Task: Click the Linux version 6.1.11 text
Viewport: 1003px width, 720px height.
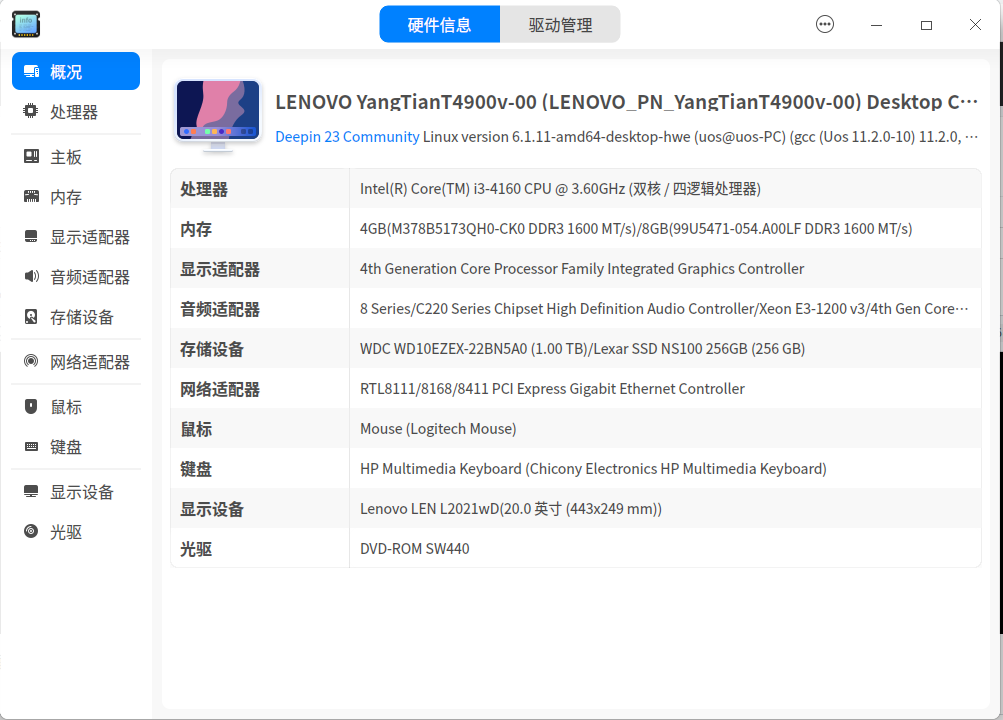Action: pos(700,137)
